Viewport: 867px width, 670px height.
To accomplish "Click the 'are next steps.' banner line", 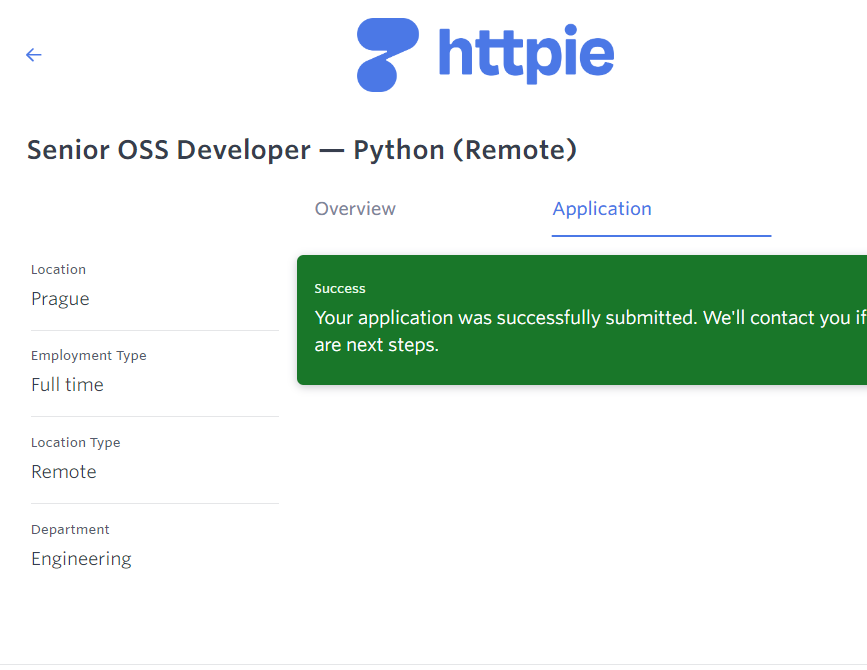I will click(377, 346).
